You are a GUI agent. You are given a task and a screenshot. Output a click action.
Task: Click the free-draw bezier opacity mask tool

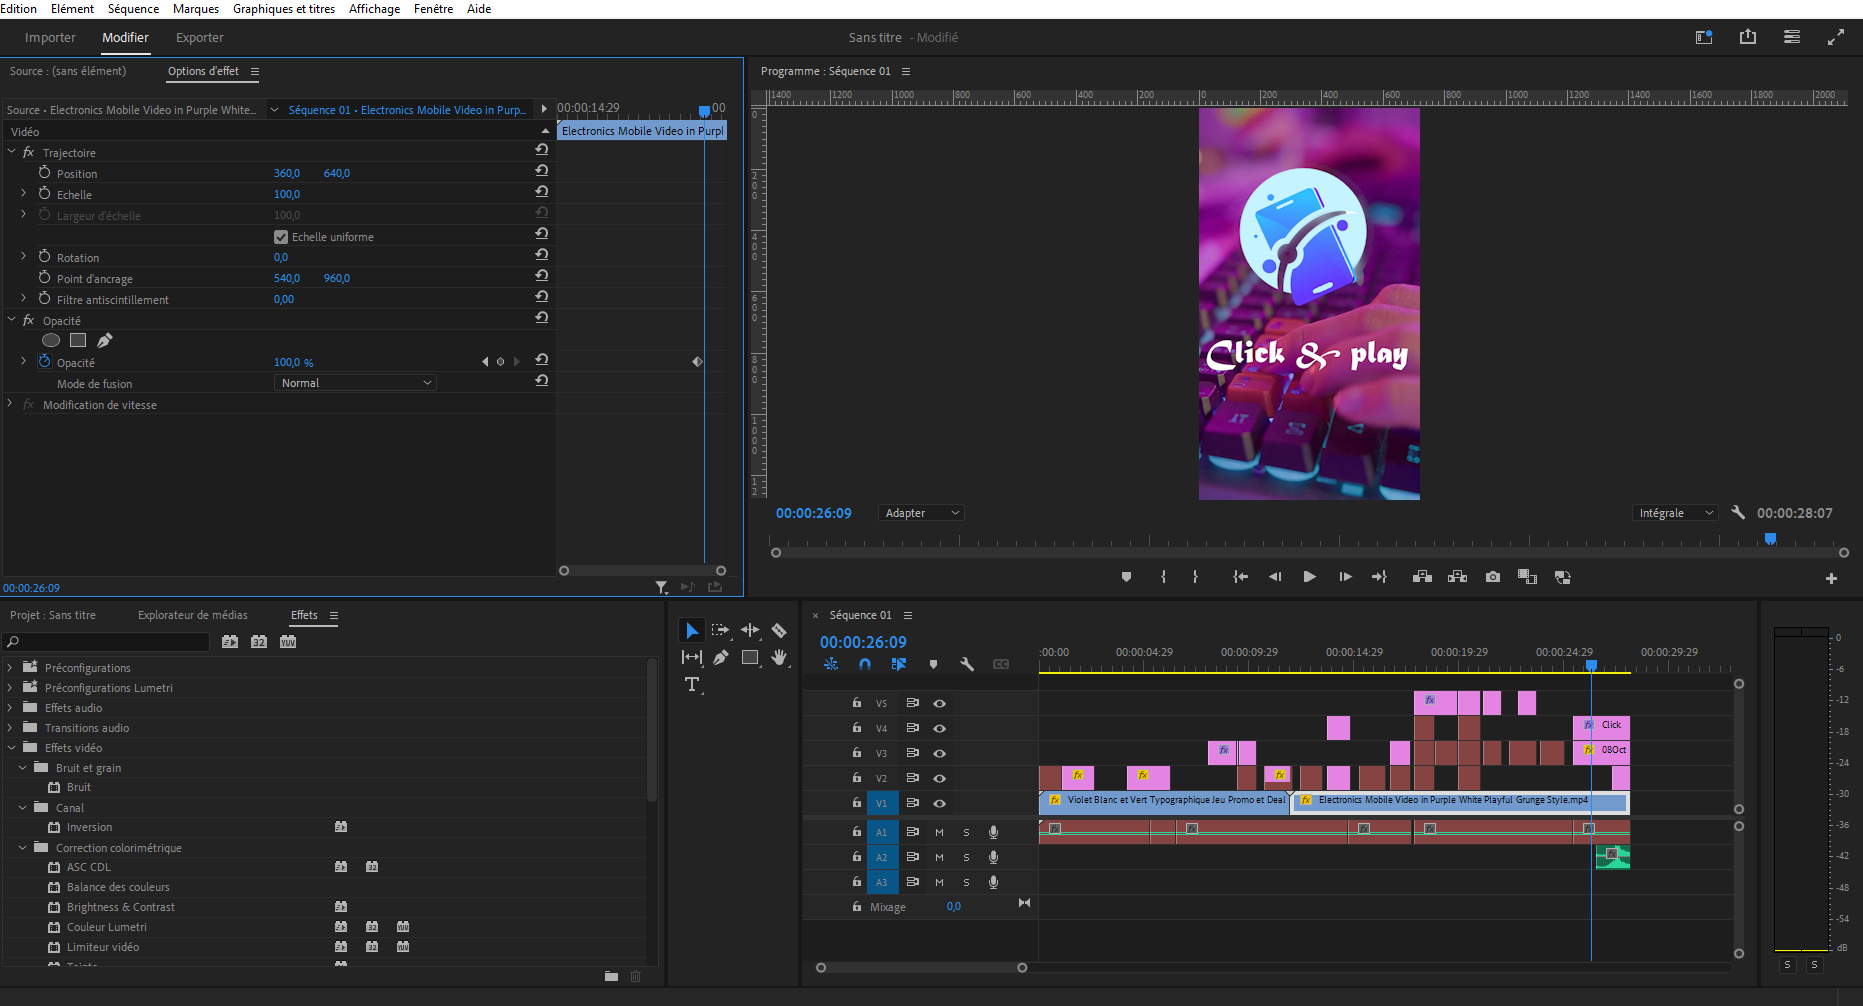click(x=105, y=341)
